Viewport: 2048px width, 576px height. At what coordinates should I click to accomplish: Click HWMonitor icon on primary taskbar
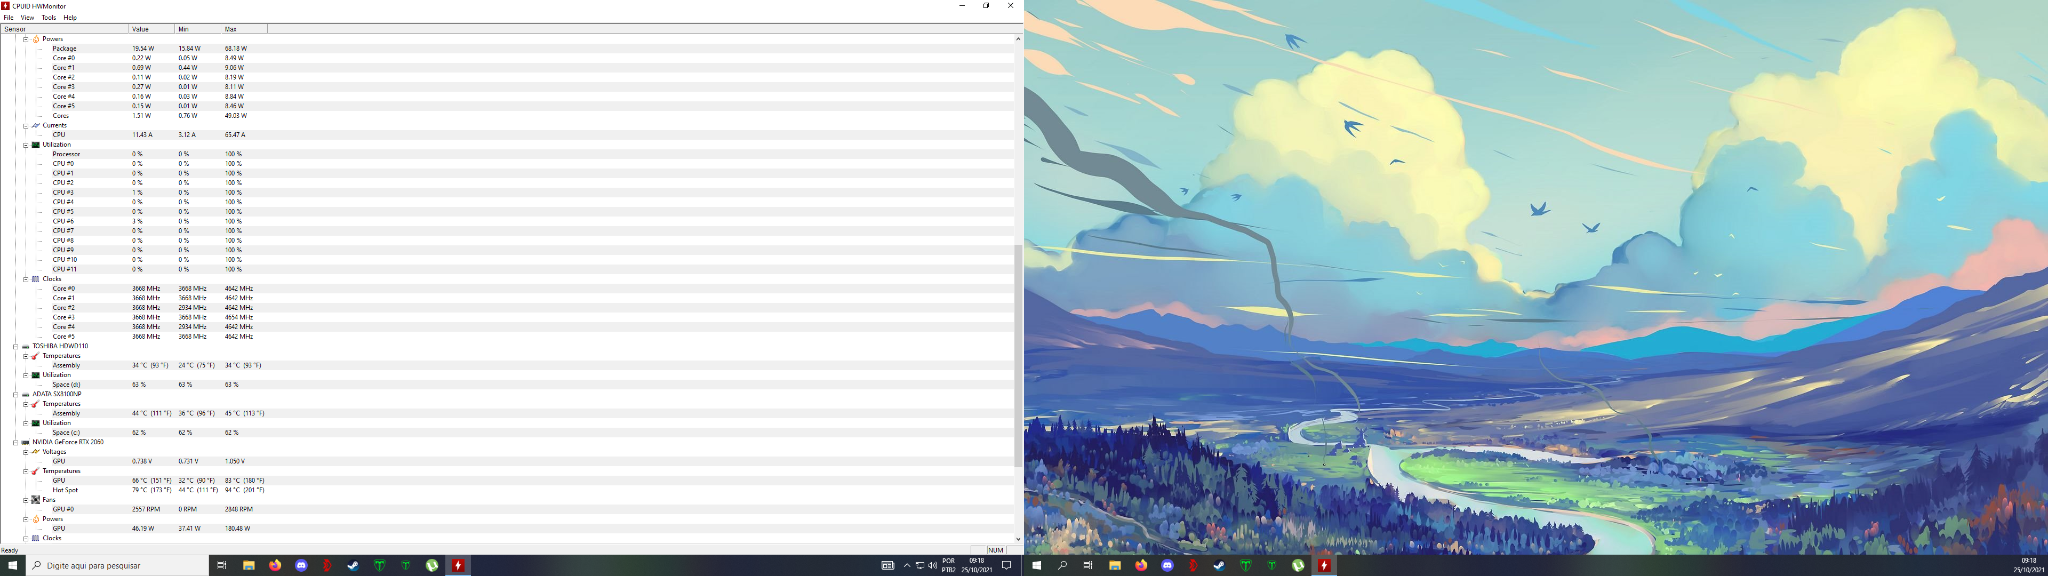[458, 565]
